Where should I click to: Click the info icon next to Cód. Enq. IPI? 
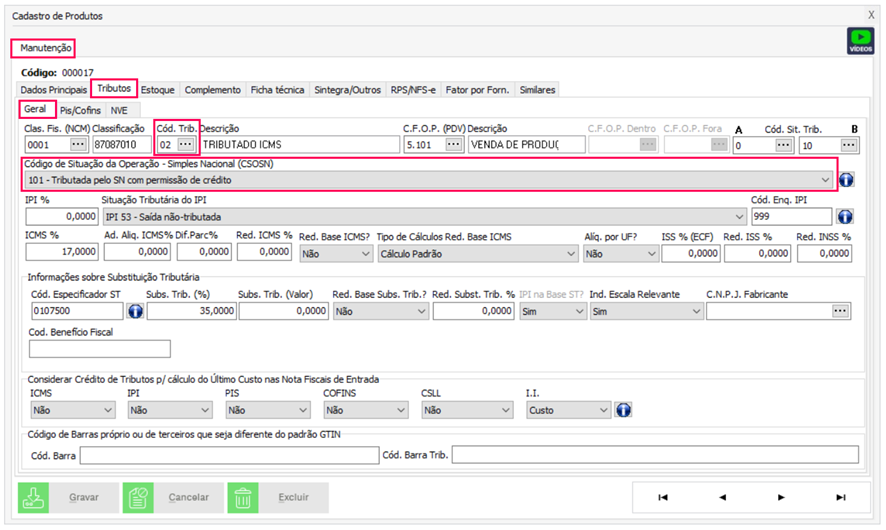coord(845,217)
